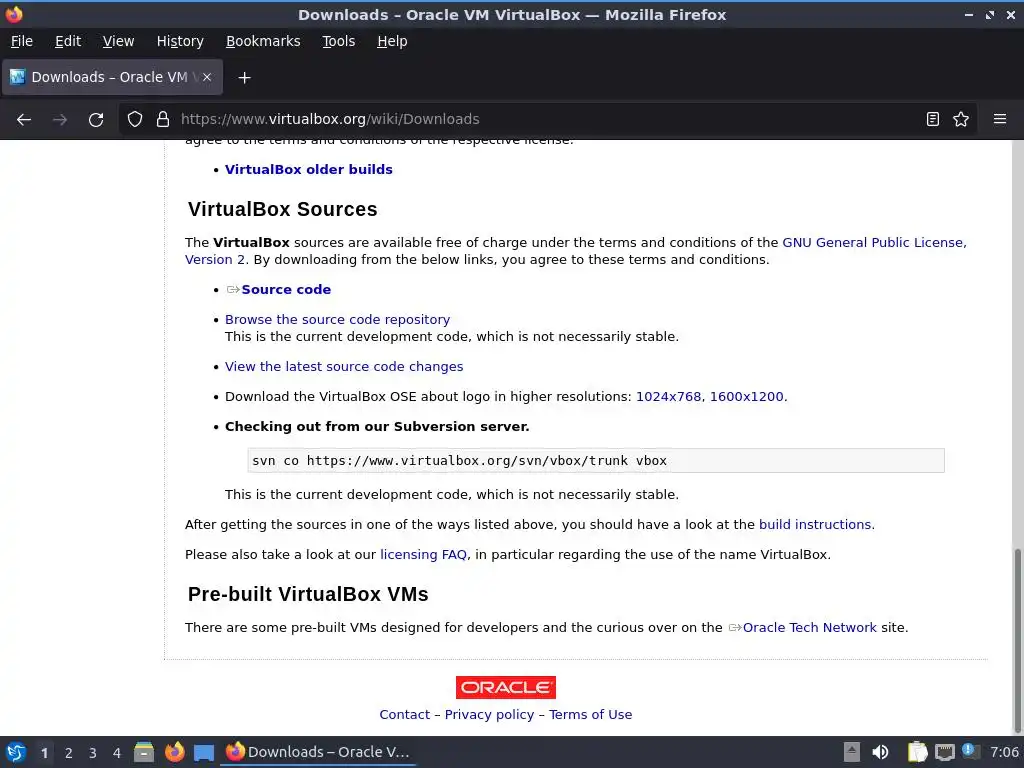The image size is (1024, 768).
Task: Launch Firefox from taskbar quick launcher
Action: point(174,752)
